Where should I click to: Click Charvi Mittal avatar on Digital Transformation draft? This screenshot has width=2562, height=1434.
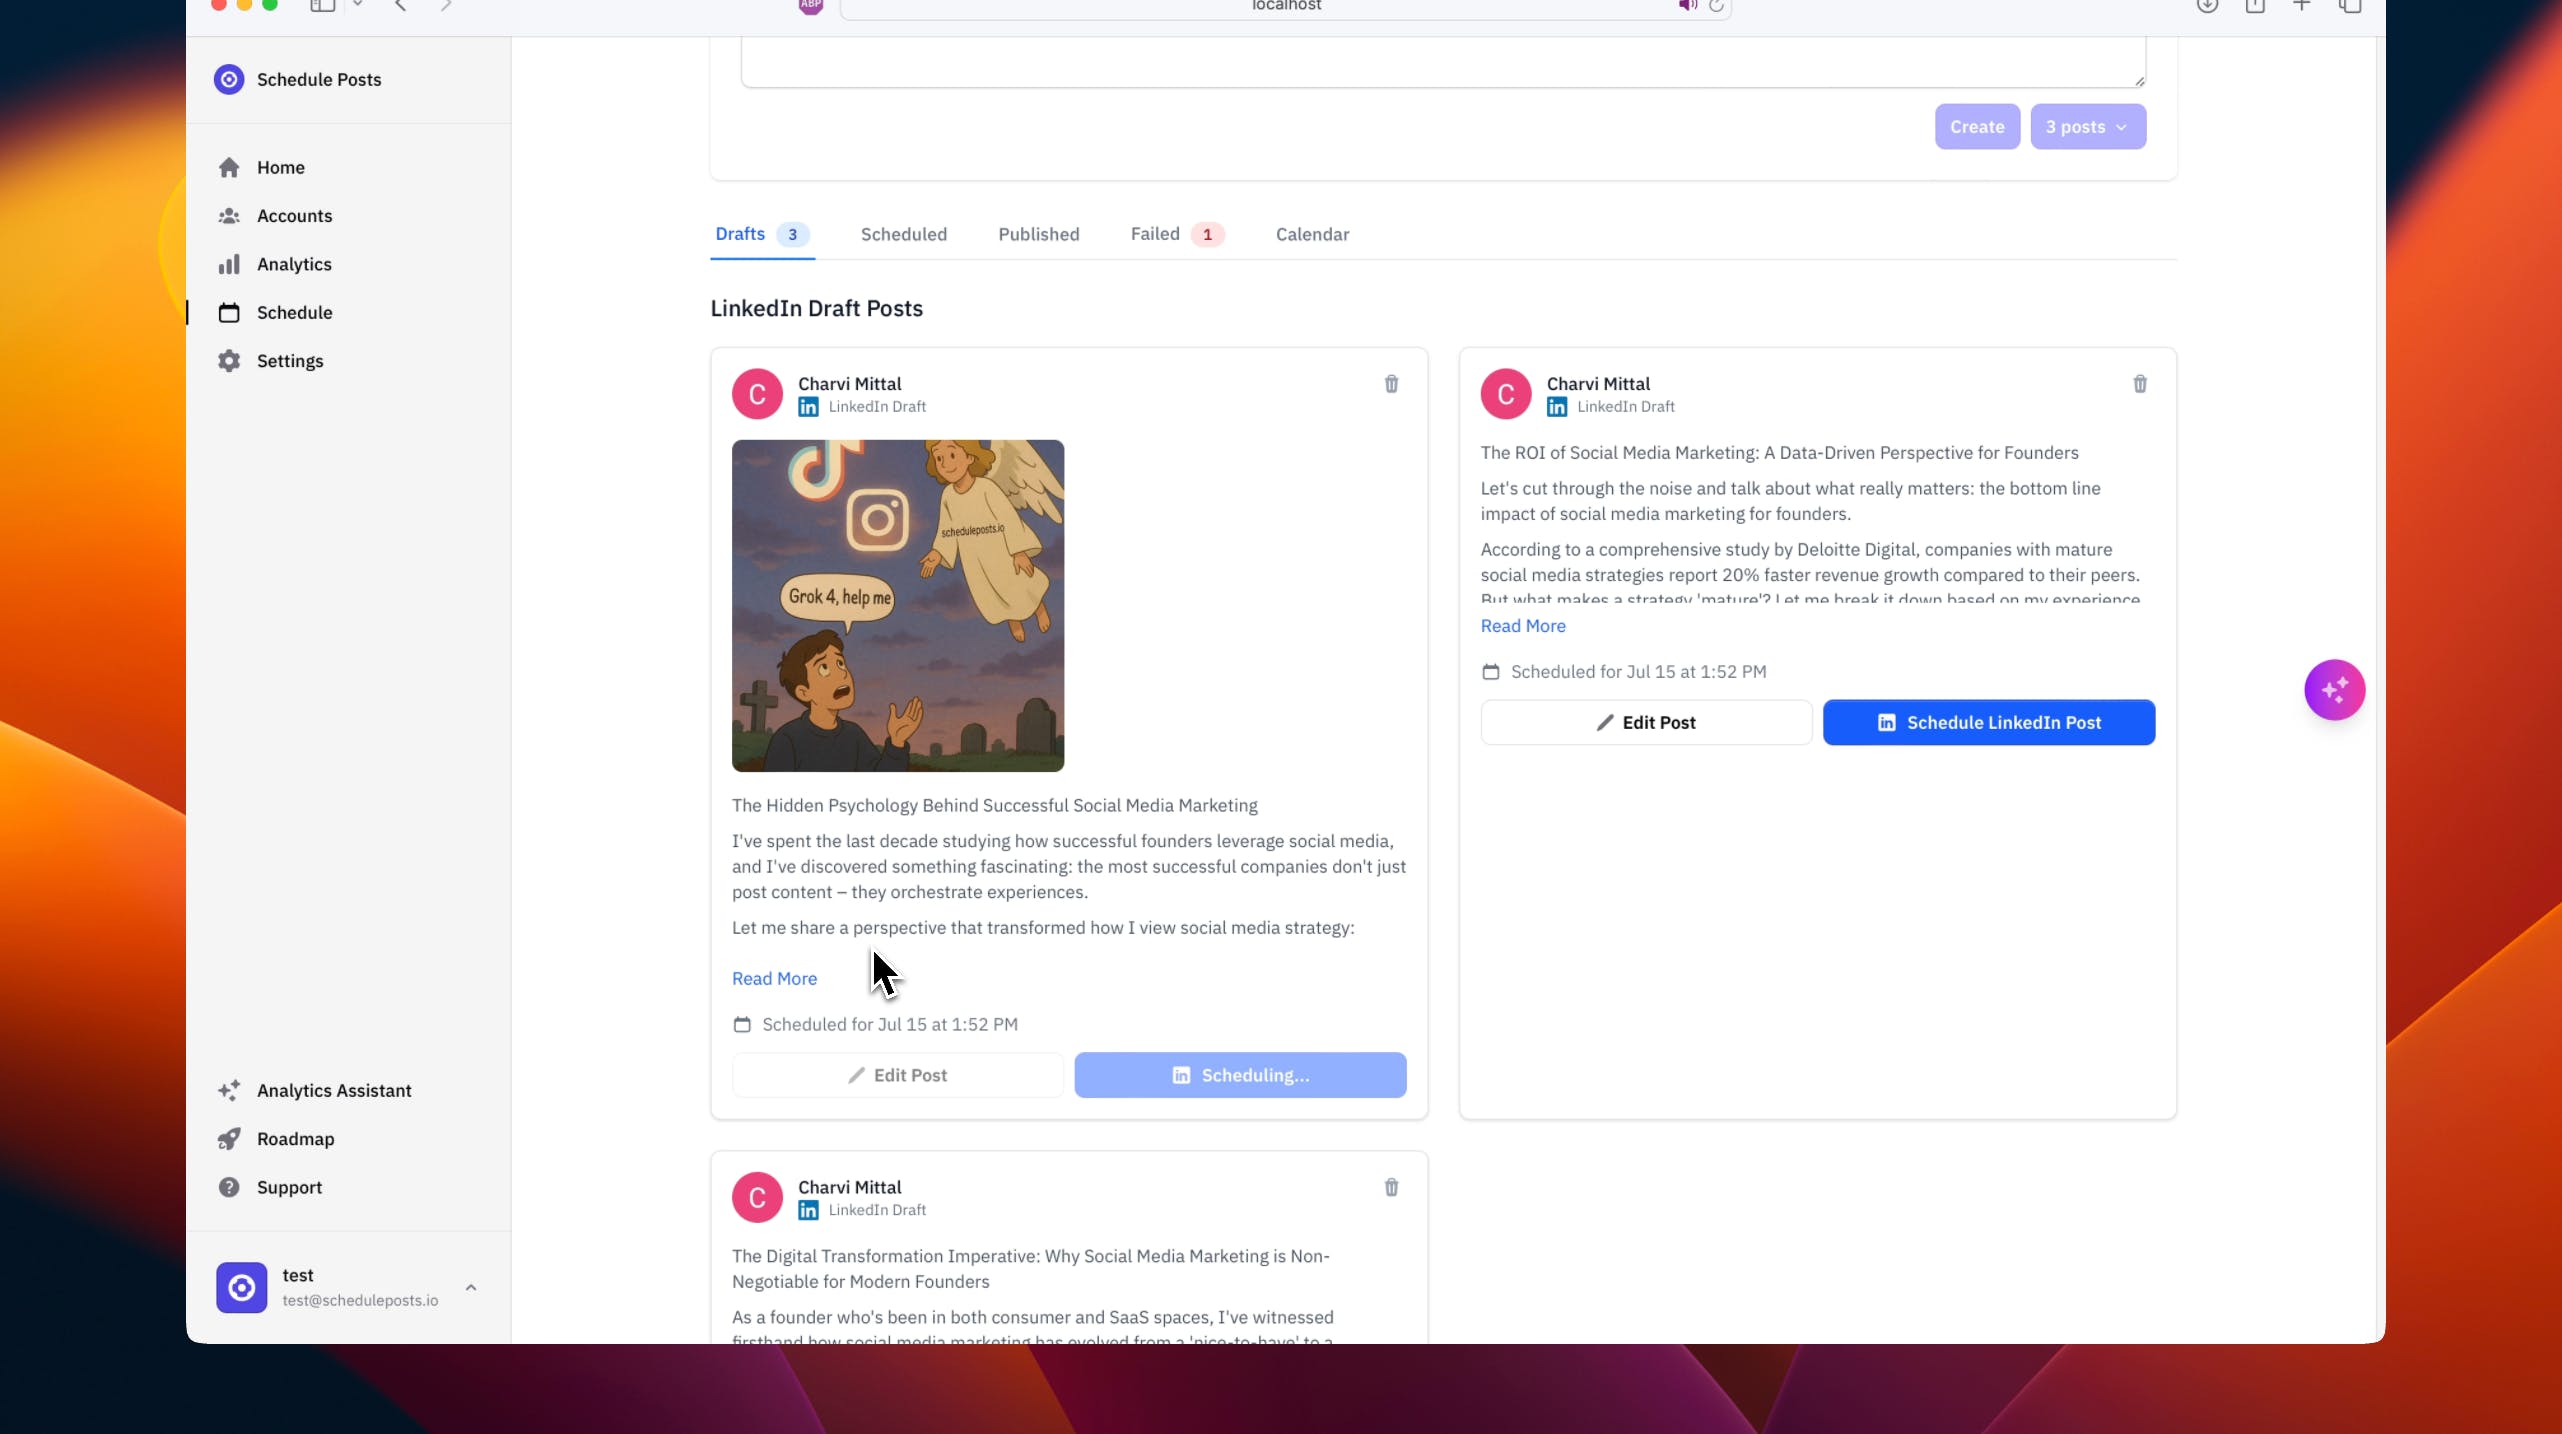pyautogui.click(x=757, y=1197)
